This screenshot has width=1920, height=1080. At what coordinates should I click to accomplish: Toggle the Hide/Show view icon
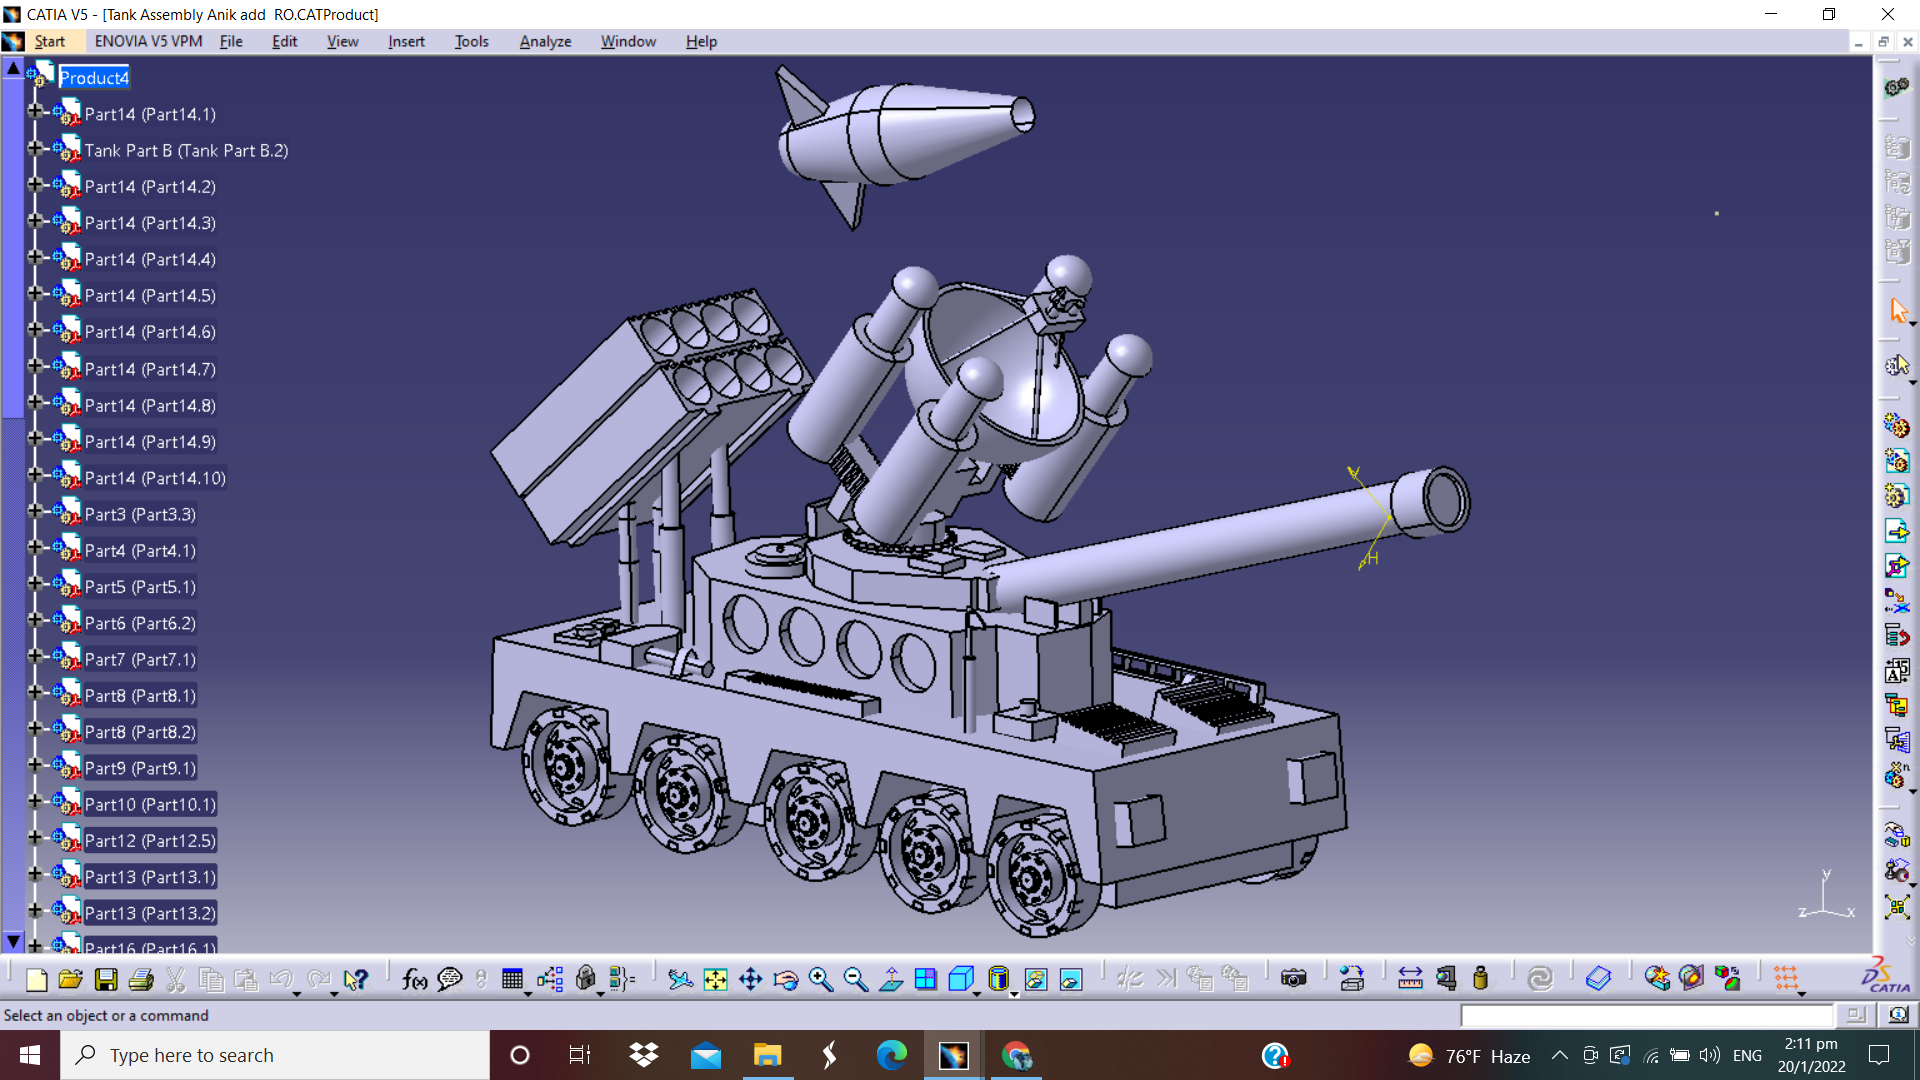click(1036, 979)
